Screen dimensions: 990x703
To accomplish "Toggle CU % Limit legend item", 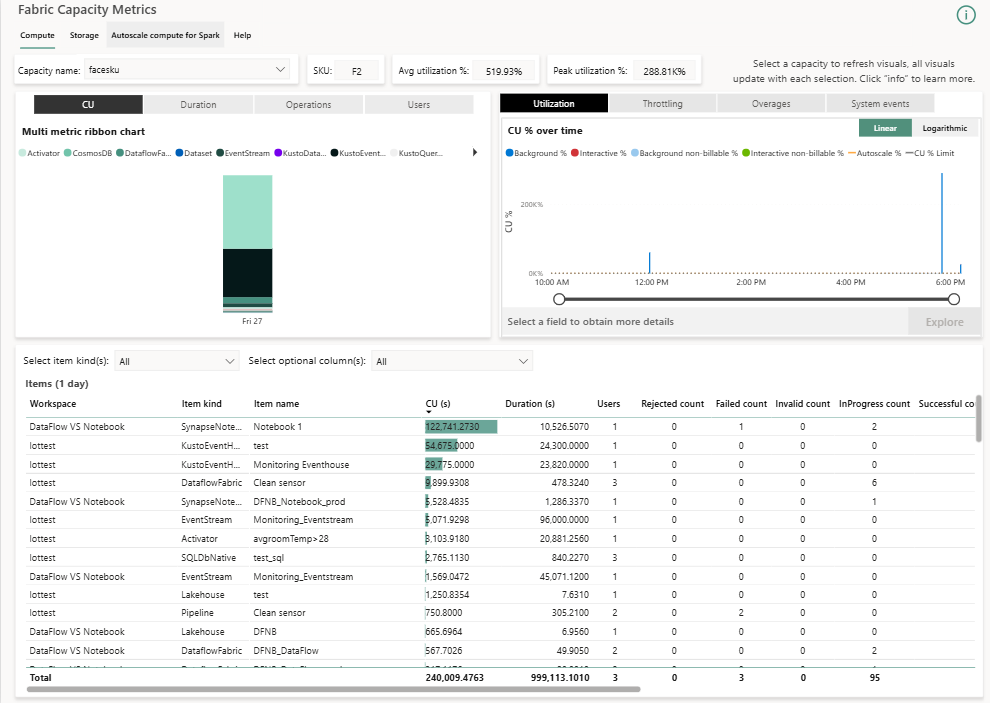I will (929, 153).
